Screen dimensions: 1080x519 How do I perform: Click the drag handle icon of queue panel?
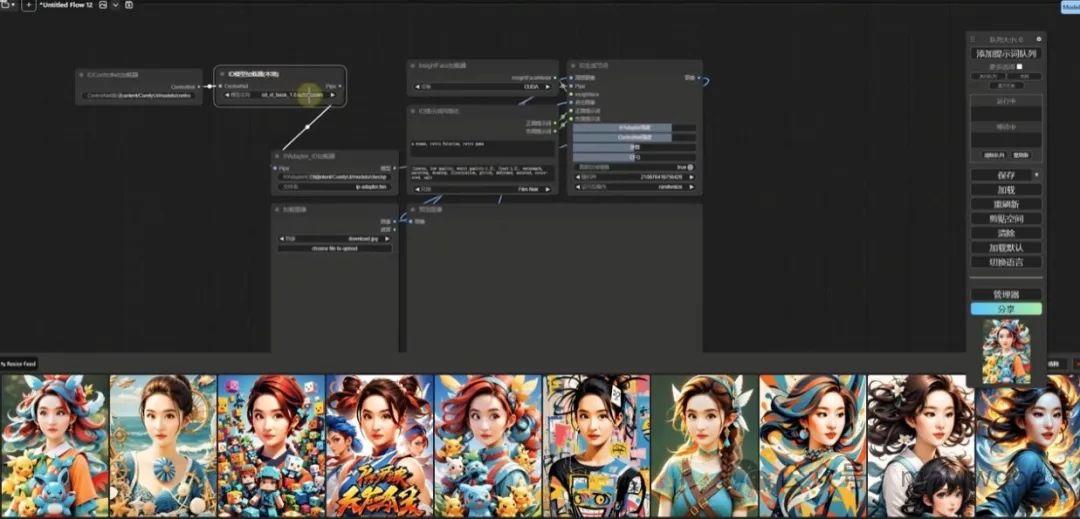pyautogui.click(x=973, y=40)
